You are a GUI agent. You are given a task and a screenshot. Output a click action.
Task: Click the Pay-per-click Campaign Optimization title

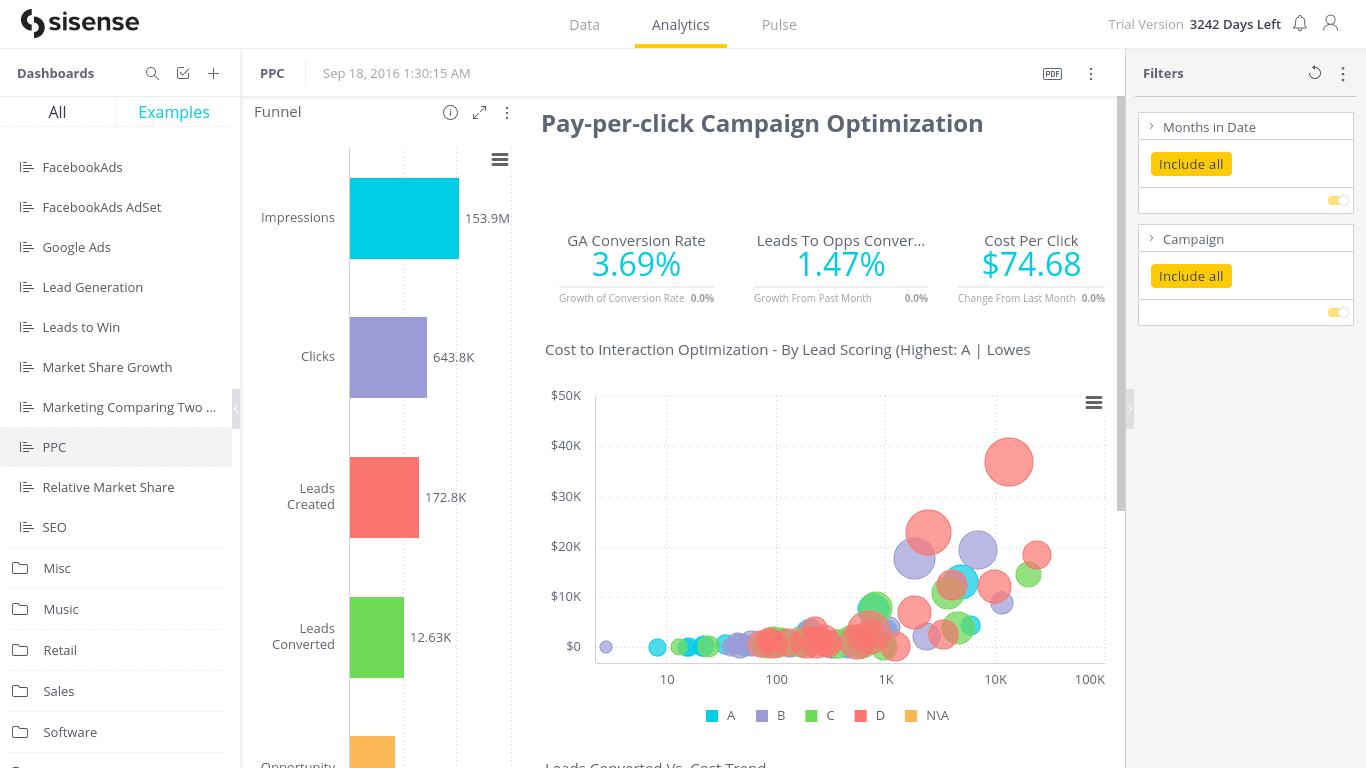click(x=762, y=123)
